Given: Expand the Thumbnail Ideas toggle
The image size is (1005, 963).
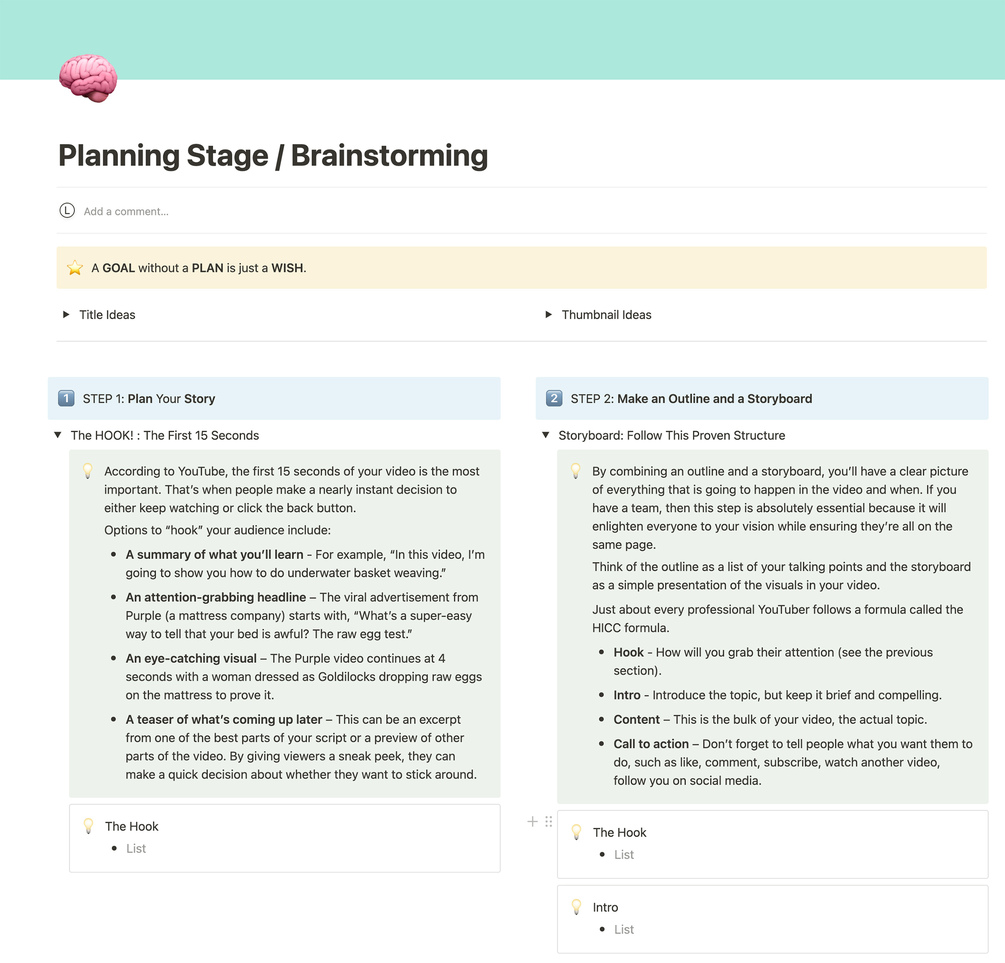Looking at the screenshot, I should [x=548, y=315].
